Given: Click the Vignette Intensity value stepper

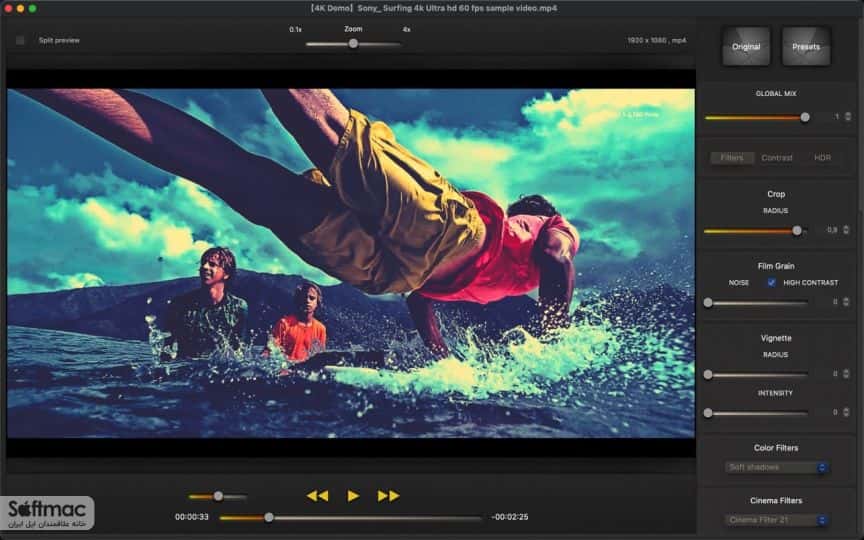Looking at the screenshot, I should (x=846, y=412).
